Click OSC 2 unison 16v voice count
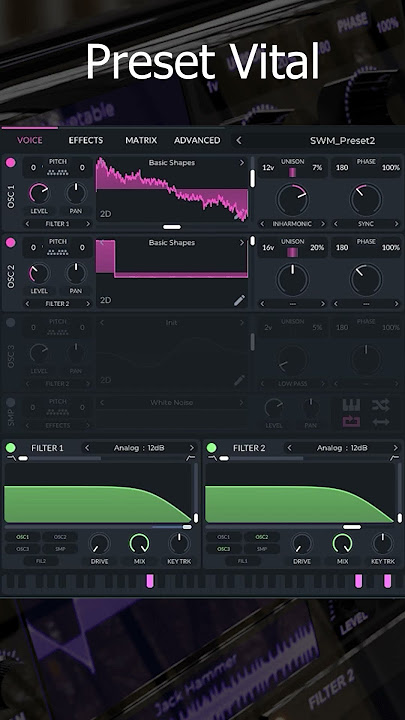 click(x=268, y=248)
